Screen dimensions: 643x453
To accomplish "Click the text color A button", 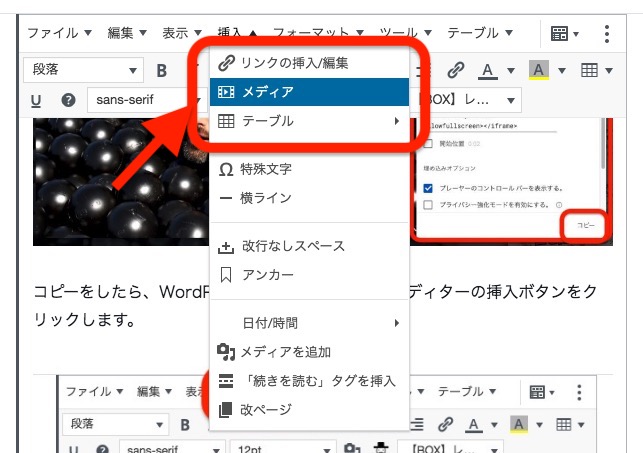I will pyautogui.click(x=487, y=70).
